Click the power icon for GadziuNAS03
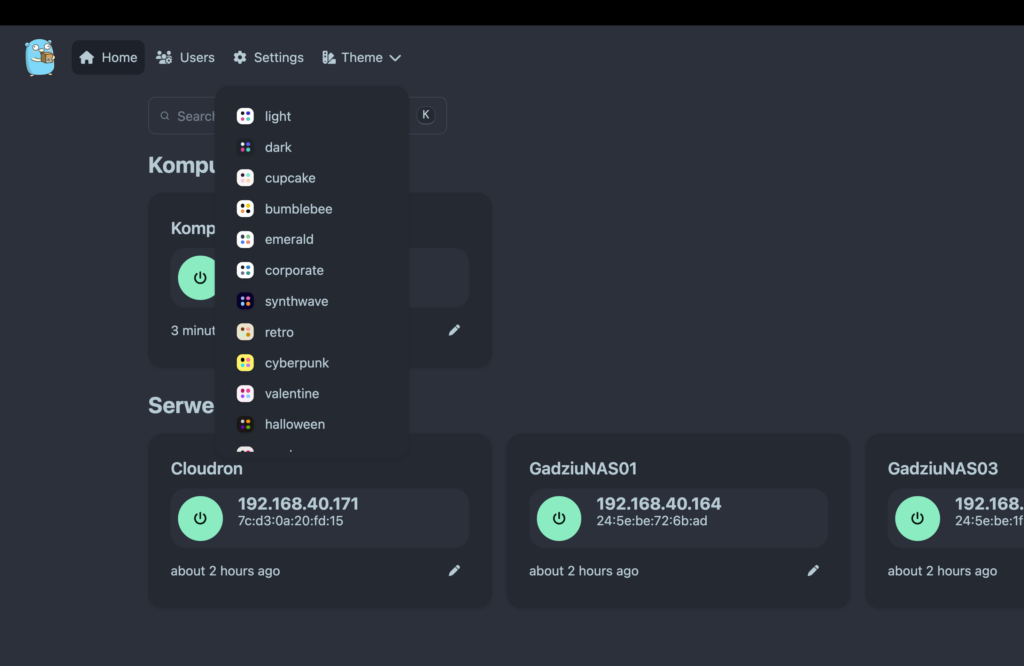Image resolution: width=1024 pixels, height=666 pixels. (x=917, y=518)
